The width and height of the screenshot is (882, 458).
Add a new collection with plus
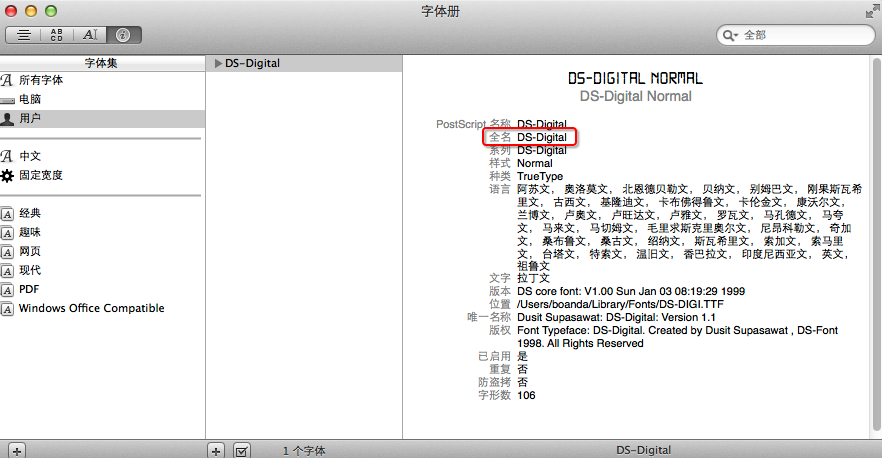17,451
